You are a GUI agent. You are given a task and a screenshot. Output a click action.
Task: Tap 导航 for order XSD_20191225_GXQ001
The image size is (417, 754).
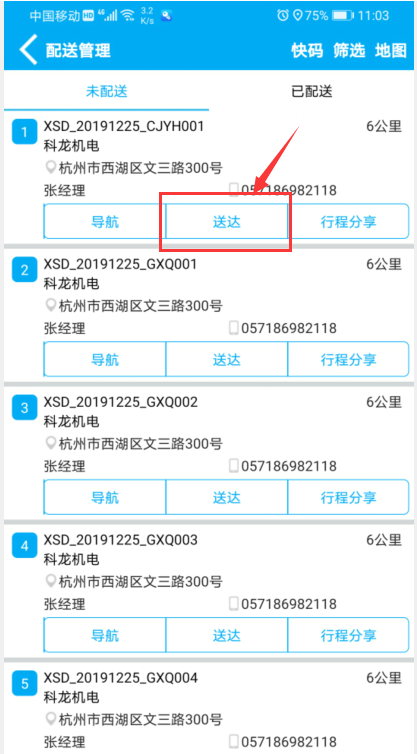click(x=105, y=359)
